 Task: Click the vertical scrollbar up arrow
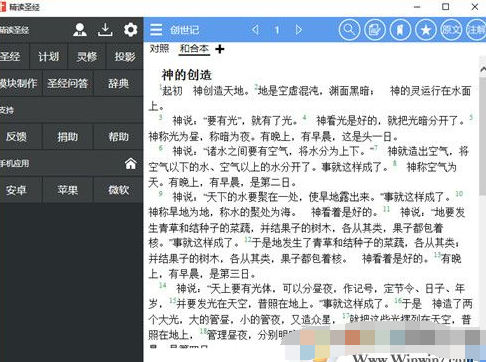pos(483,69)
